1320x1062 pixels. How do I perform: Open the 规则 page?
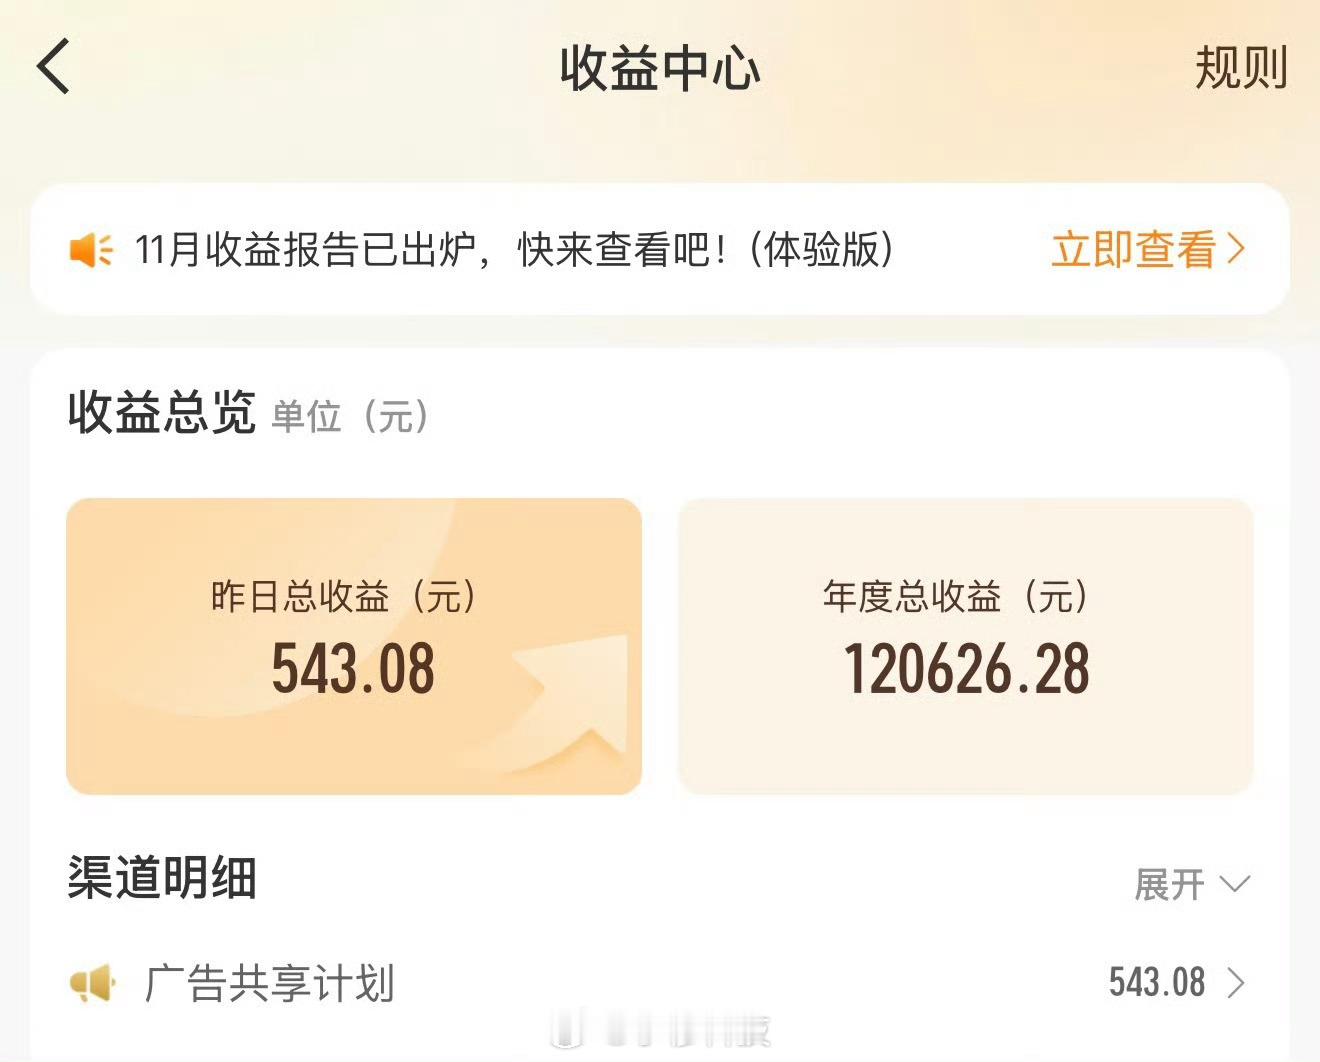tap(1240, 70)
